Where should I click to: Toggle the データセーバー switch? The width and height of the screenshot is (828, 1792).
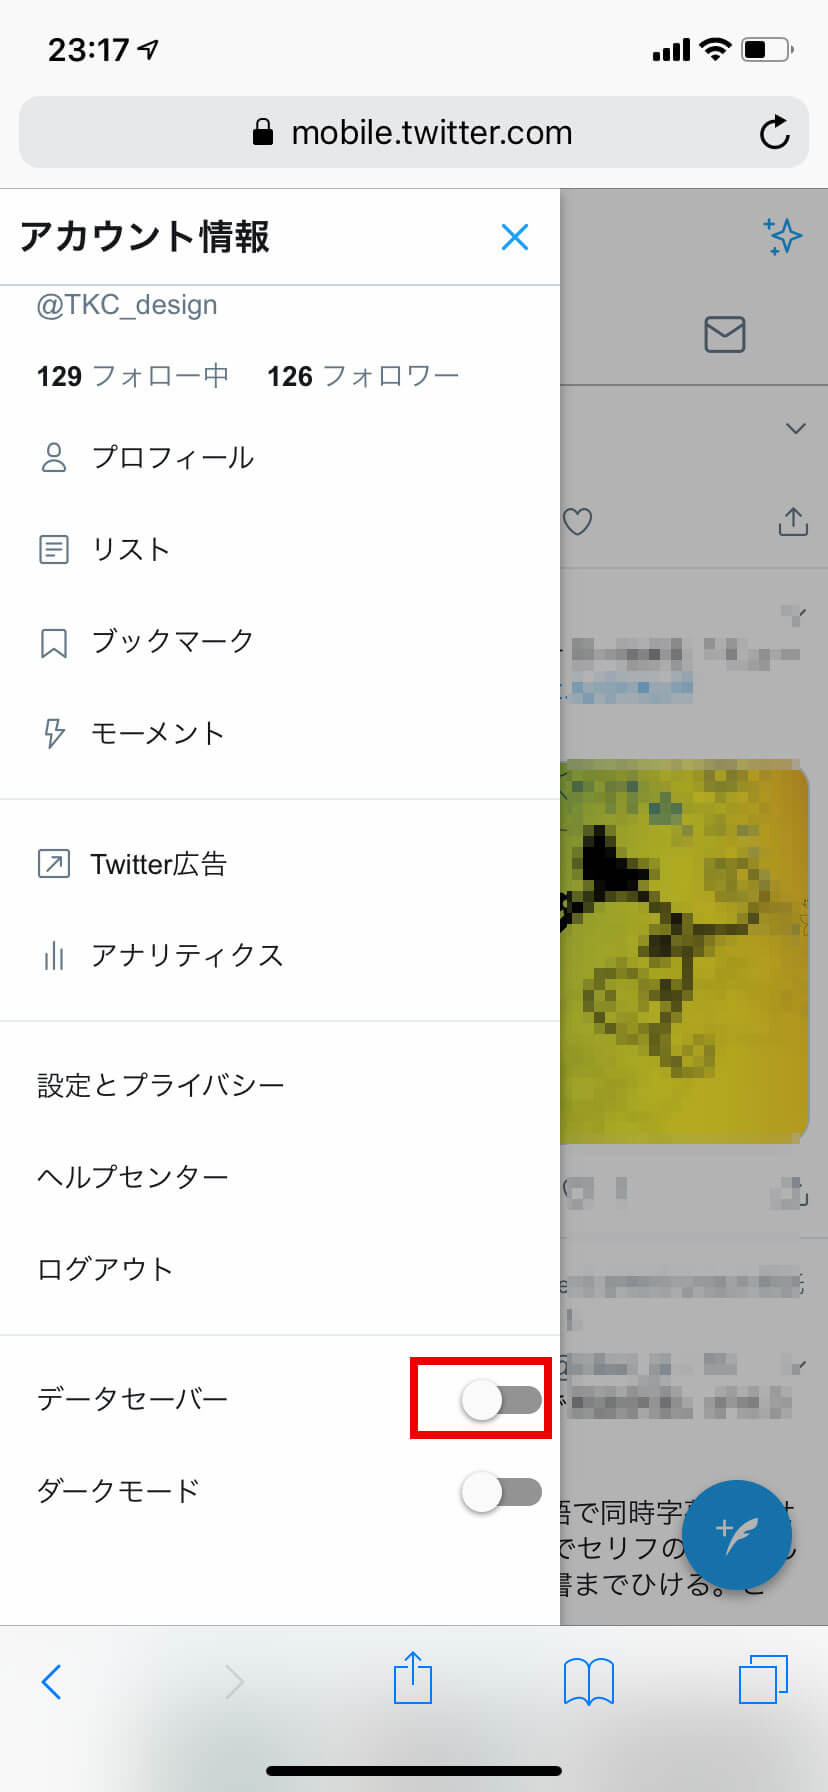tap(501, 1399)
